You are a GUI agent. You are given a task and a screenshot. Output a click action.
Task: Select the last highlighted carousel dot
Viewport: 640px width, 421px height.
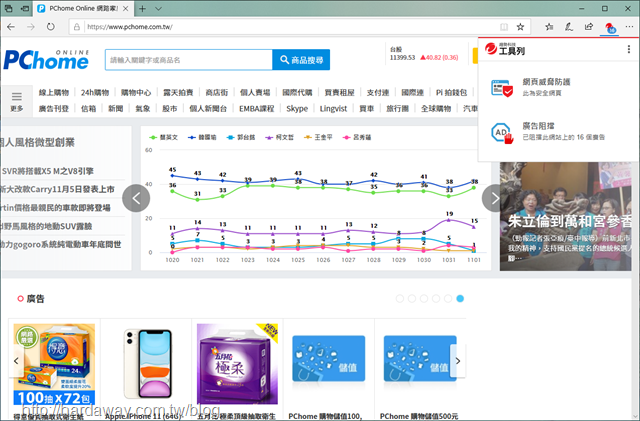pyautogui.click(x=460, y=298)
